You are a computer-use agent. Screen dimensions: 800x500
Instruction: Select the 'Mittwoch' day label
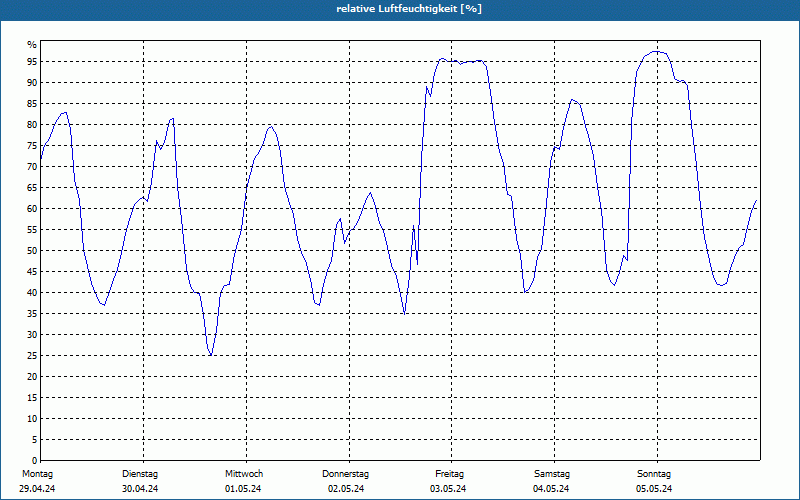click(x=244, y=474)
